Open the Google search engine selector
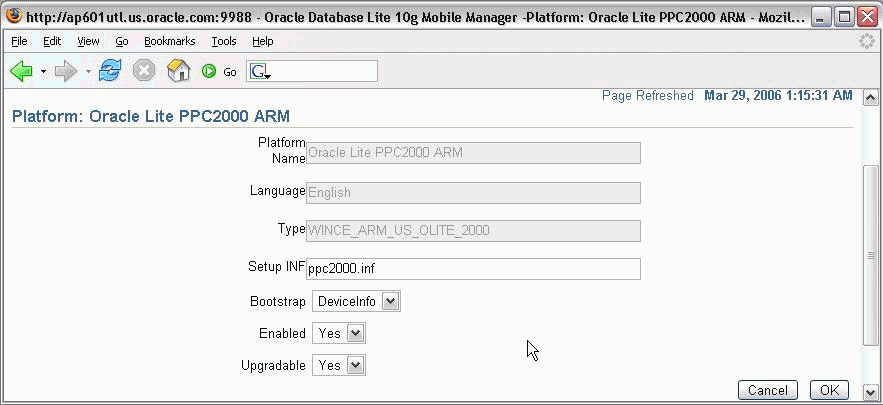The height and width of the screenshot is (405, 883). point(260,72)
